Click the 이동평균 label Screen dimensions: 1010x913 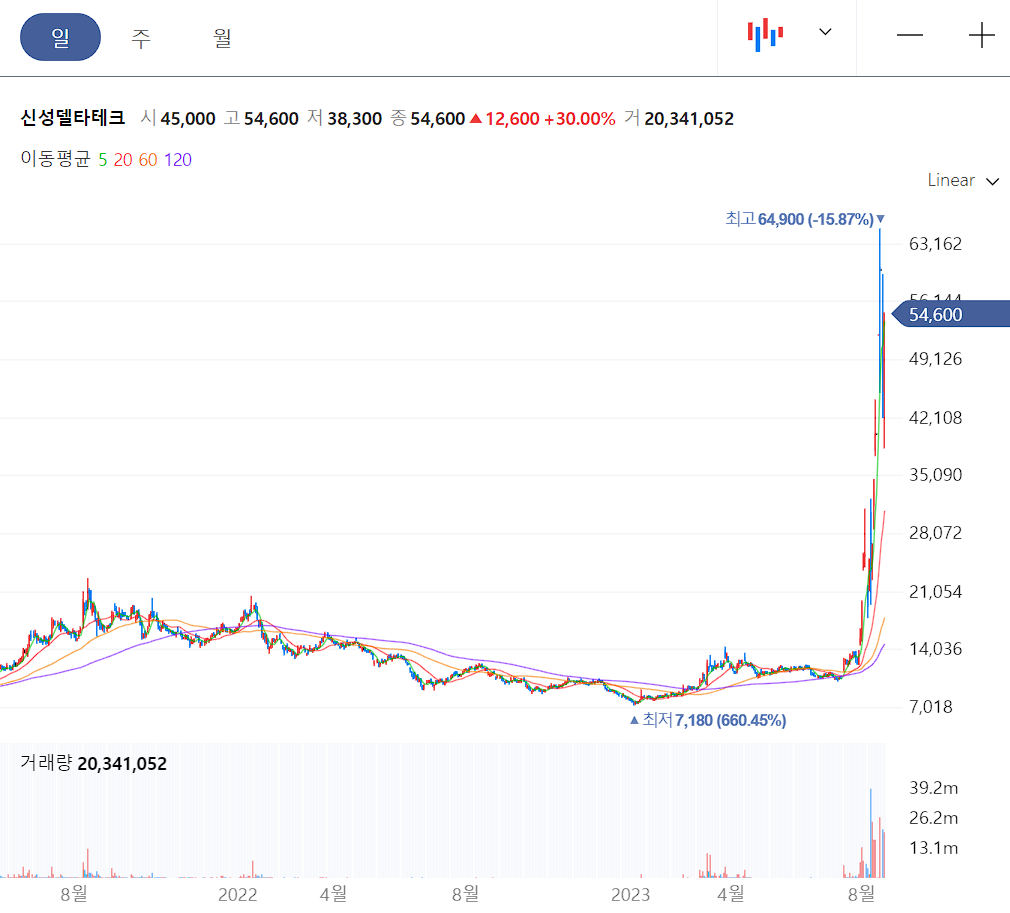click(55, 159)
